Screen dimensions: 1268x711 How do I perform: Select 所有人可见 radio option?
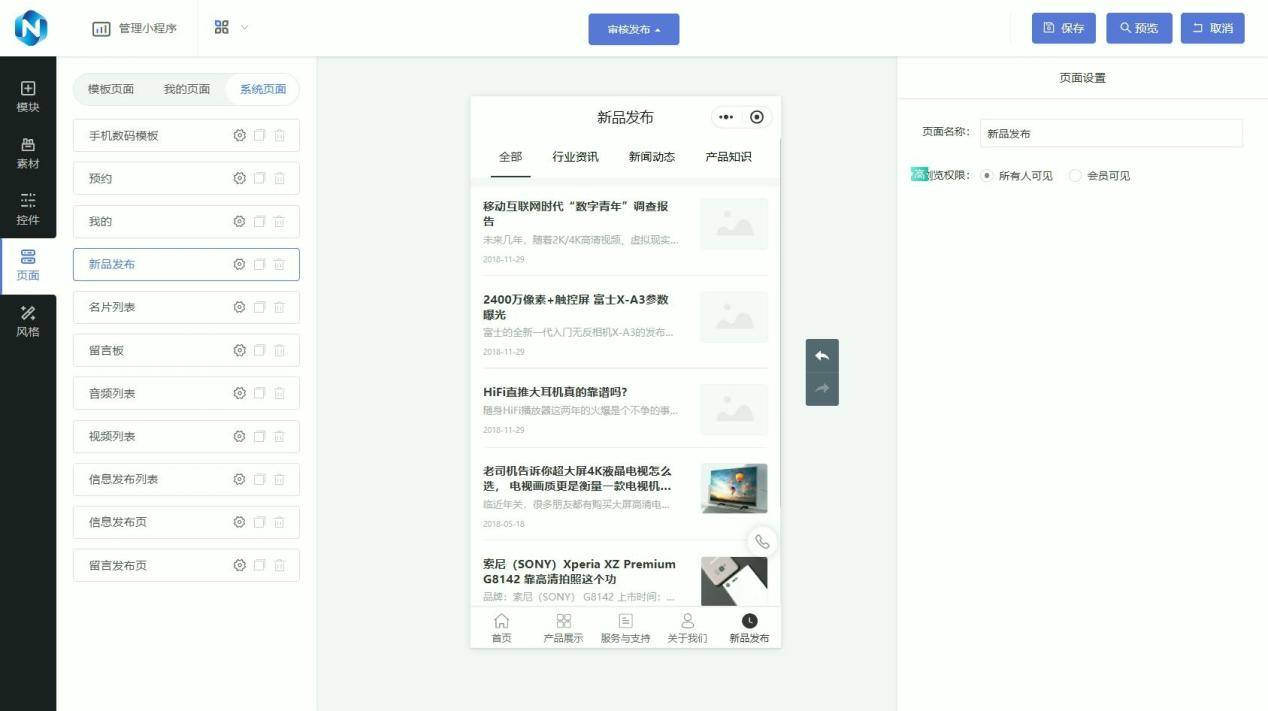(x=987, y=176)
